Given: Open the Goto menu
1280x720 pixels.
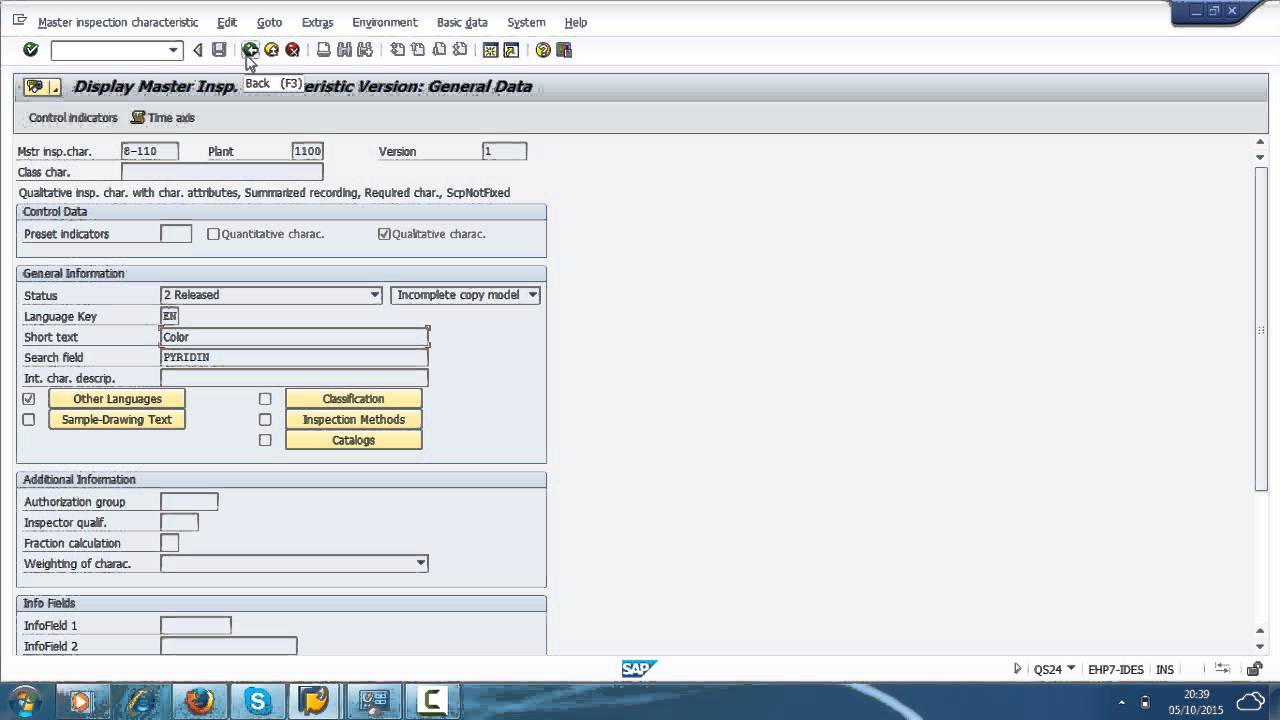Looking at the screenshot, I should (x=269, y=22).
